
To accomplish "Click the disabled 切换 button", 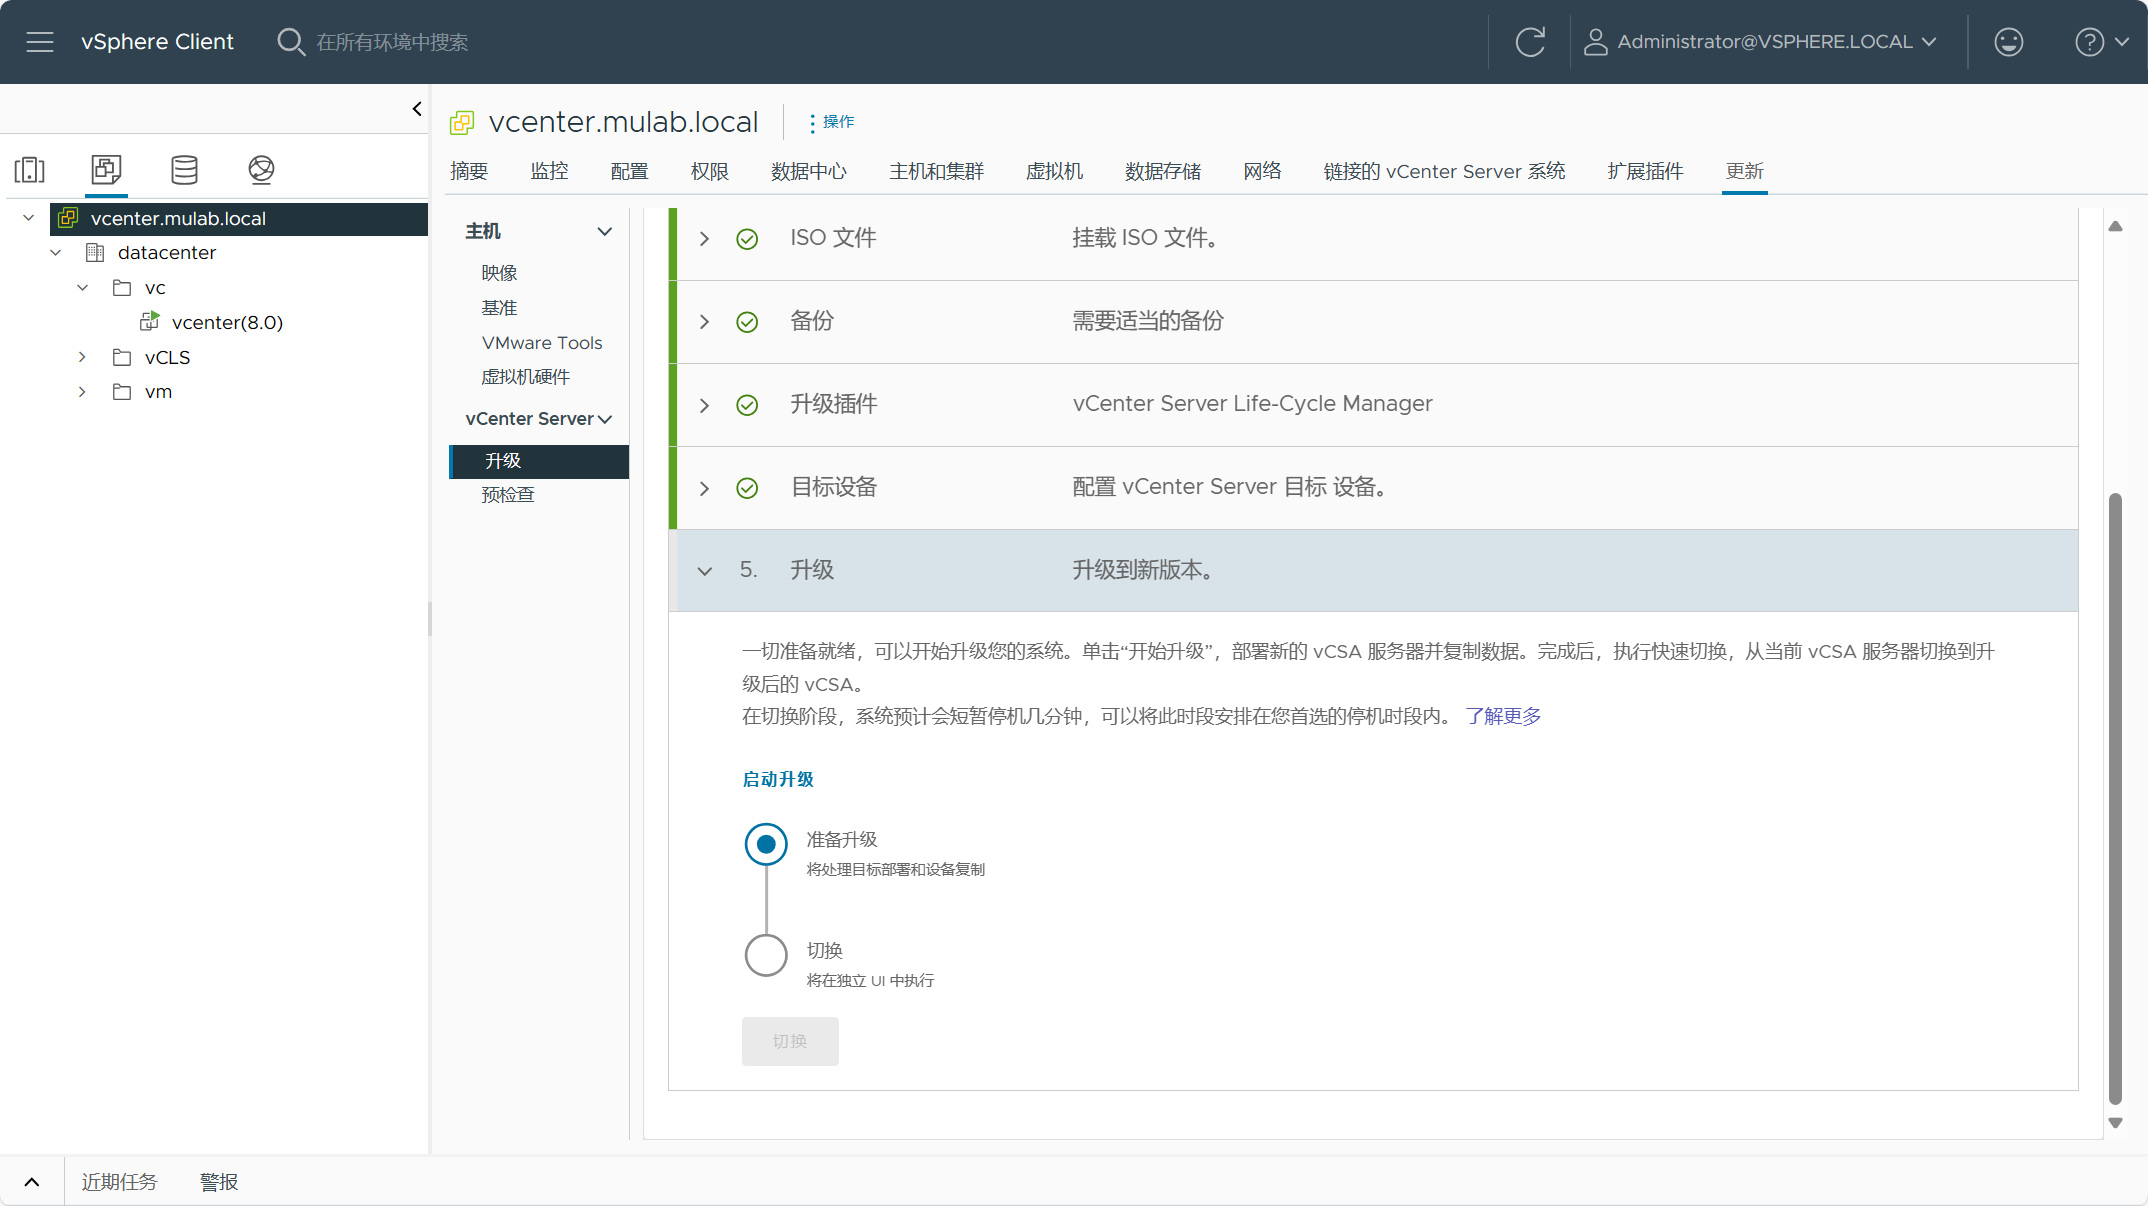I will click(x=790, y=1041).
